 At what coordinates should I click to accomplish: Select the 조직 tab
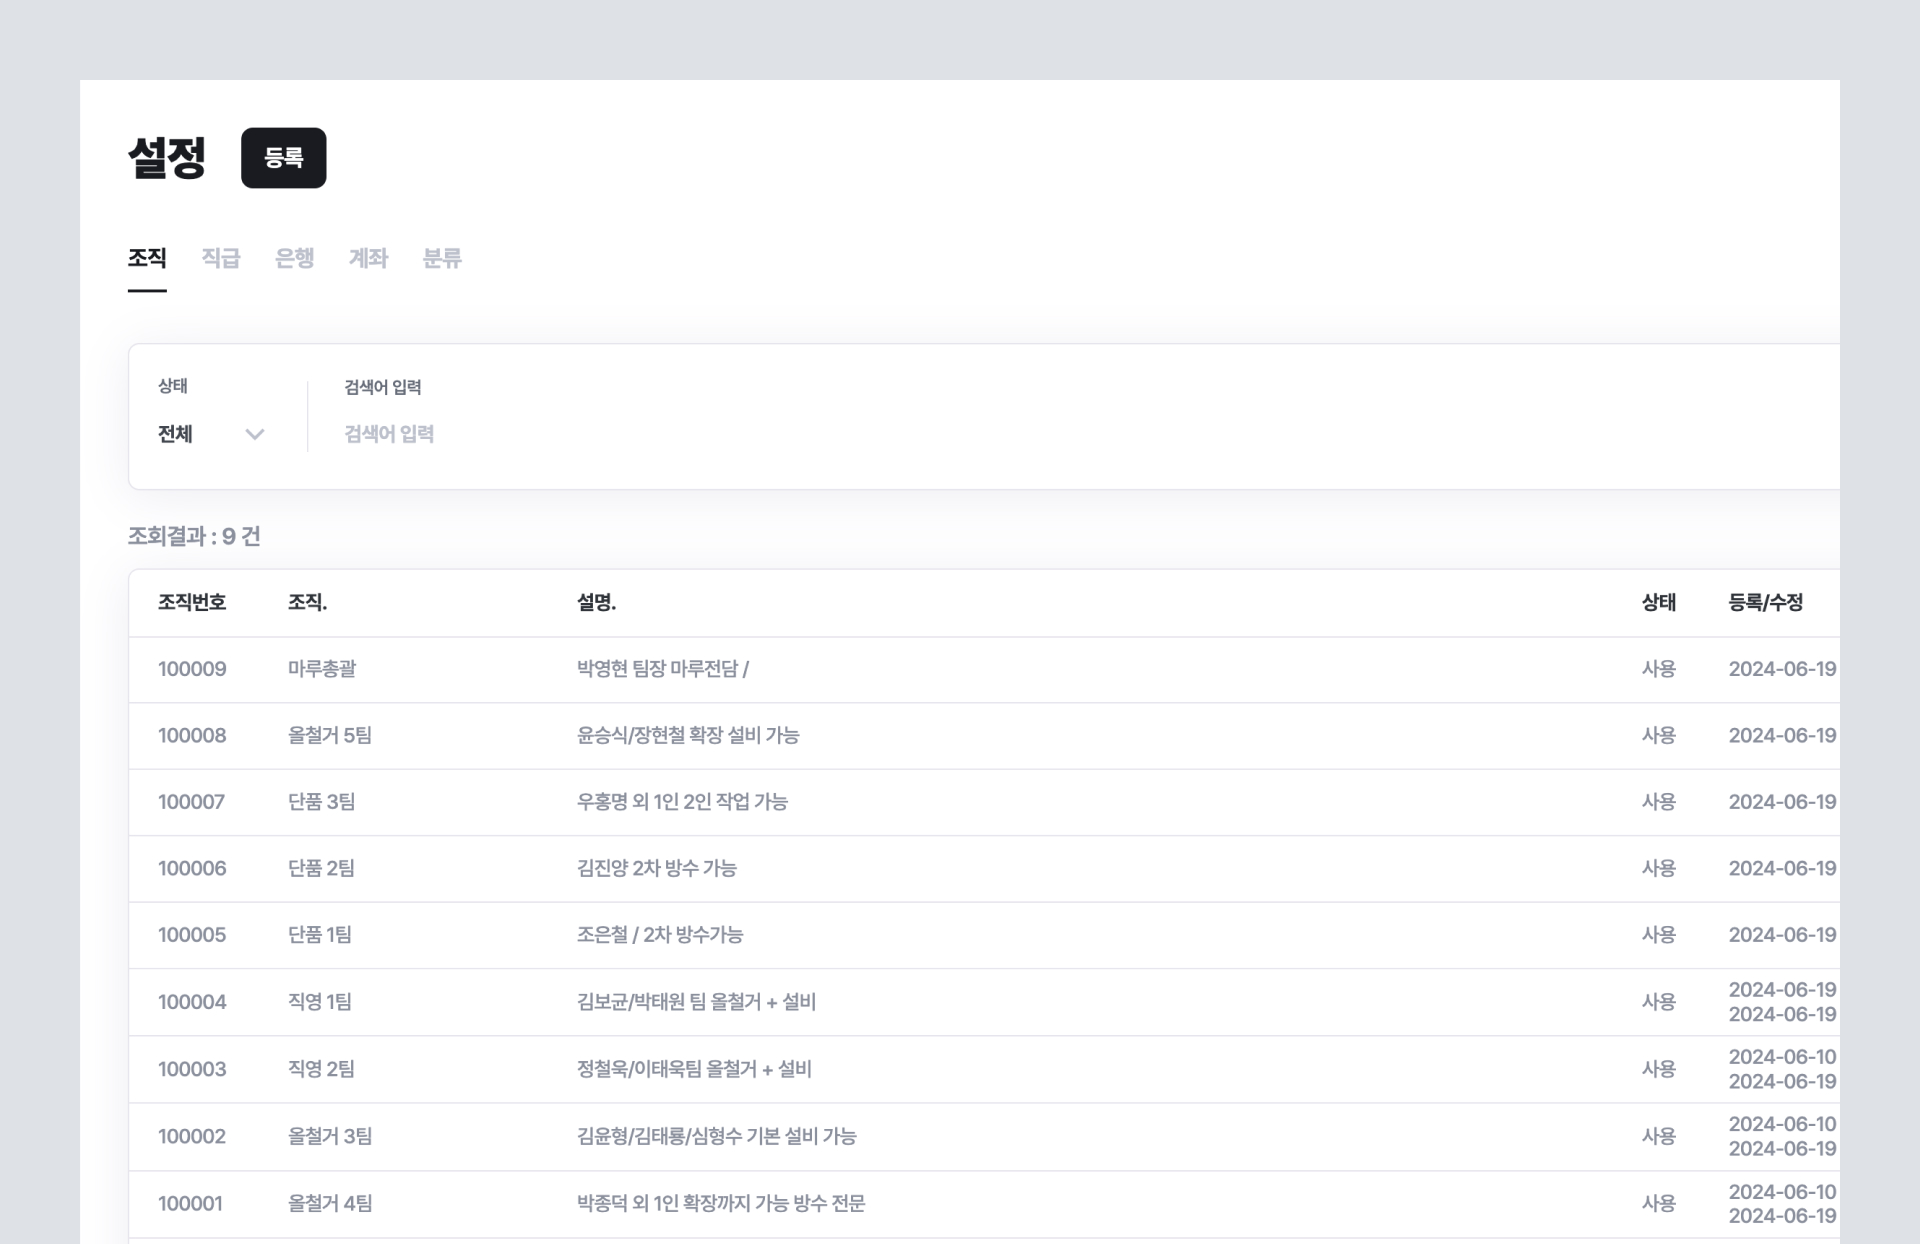(147, 258)
